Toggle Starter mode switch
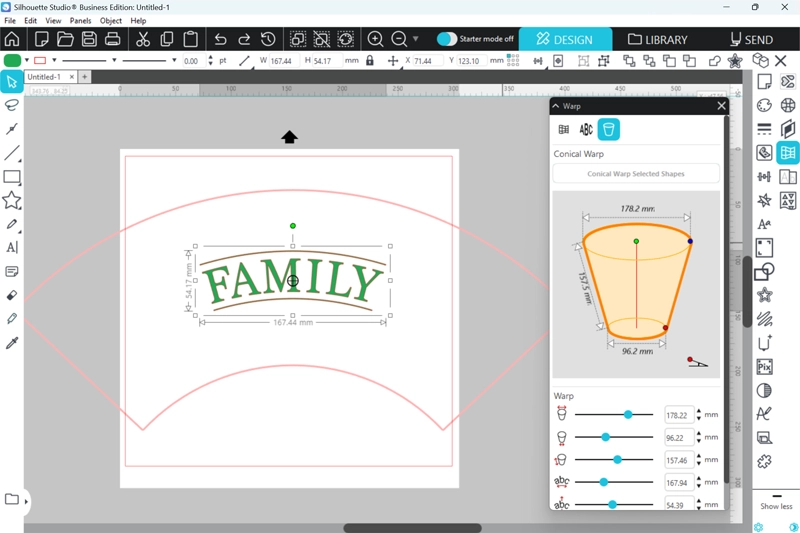This screenshot has height=533, width=800. coord(446,39)
